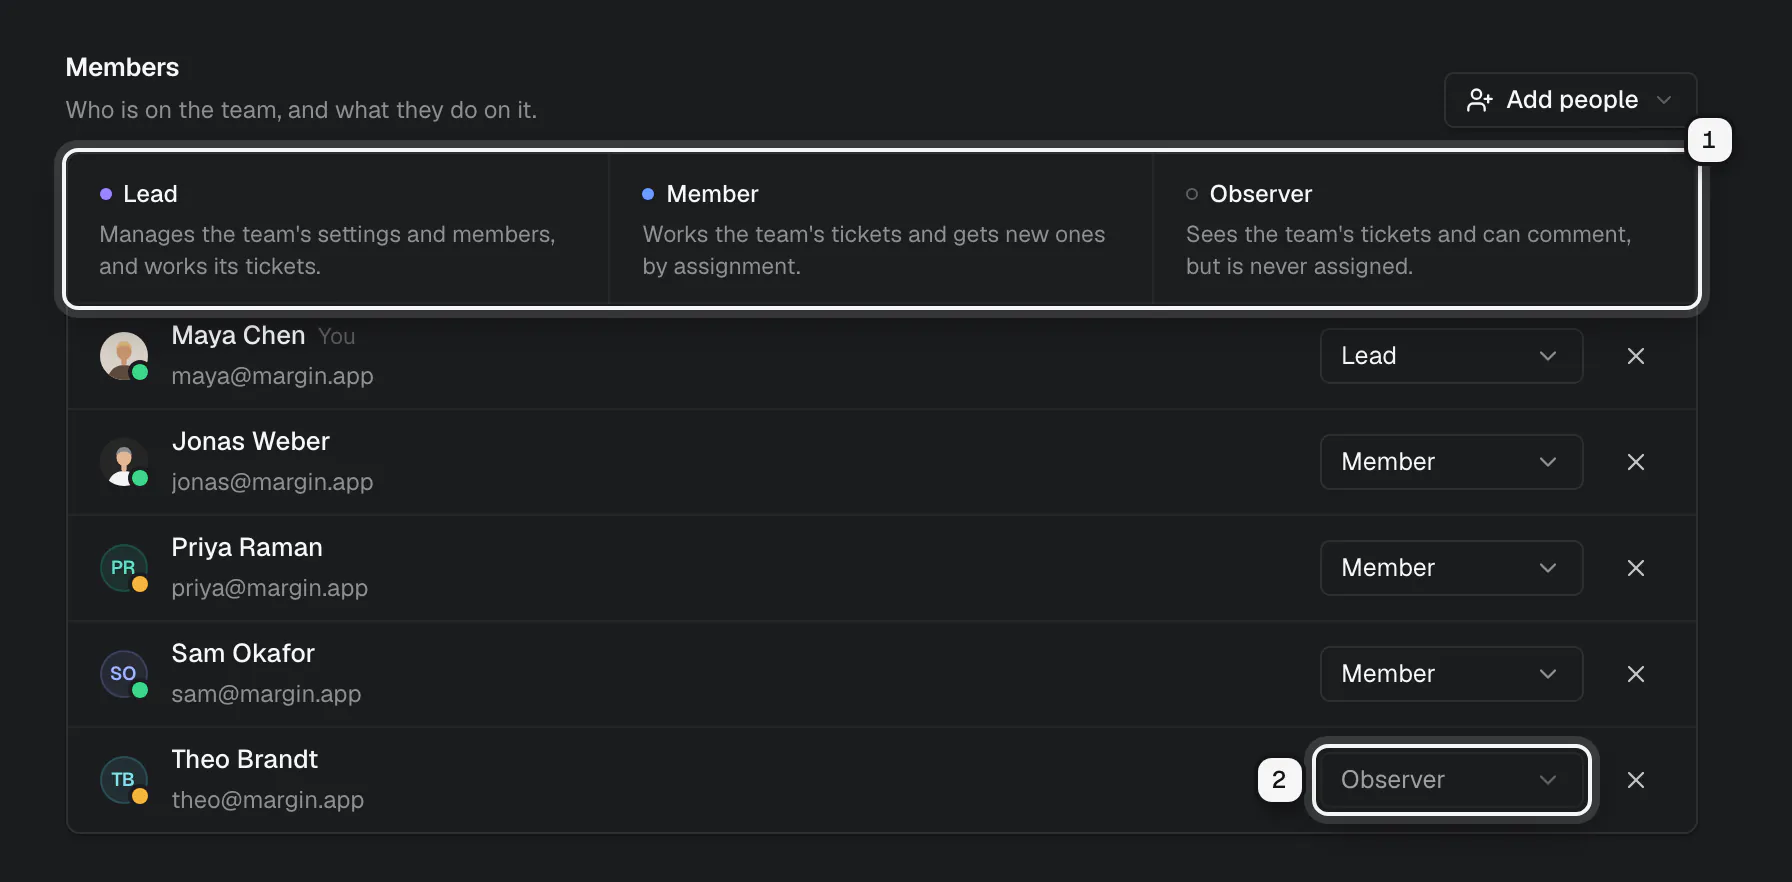1792x882 pixels.
Task: Click the Lead description about managing settings
Action: click(327, 250)
